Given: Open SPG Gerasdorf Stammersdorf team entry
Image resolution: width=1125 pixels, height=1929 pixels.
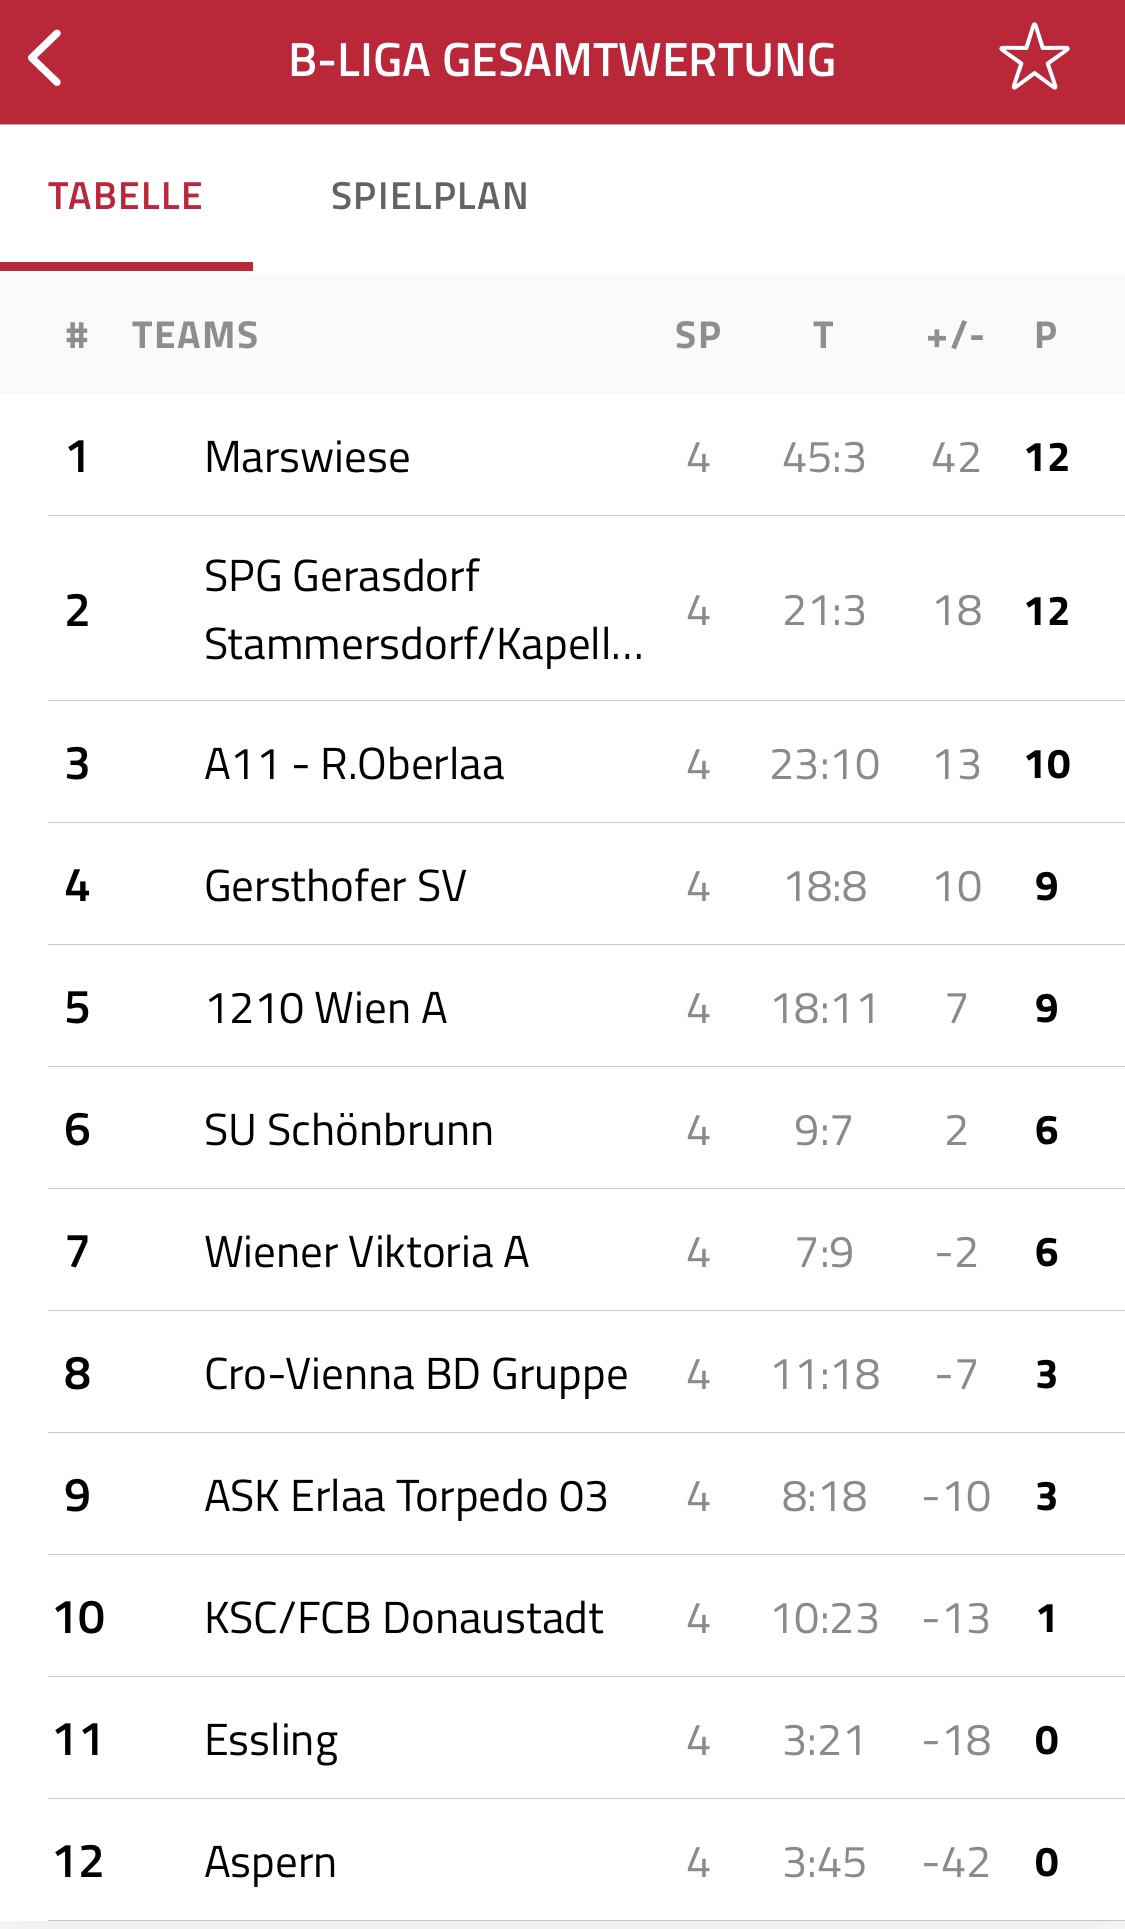Looking at the screenshot, I should click(562, 609).
